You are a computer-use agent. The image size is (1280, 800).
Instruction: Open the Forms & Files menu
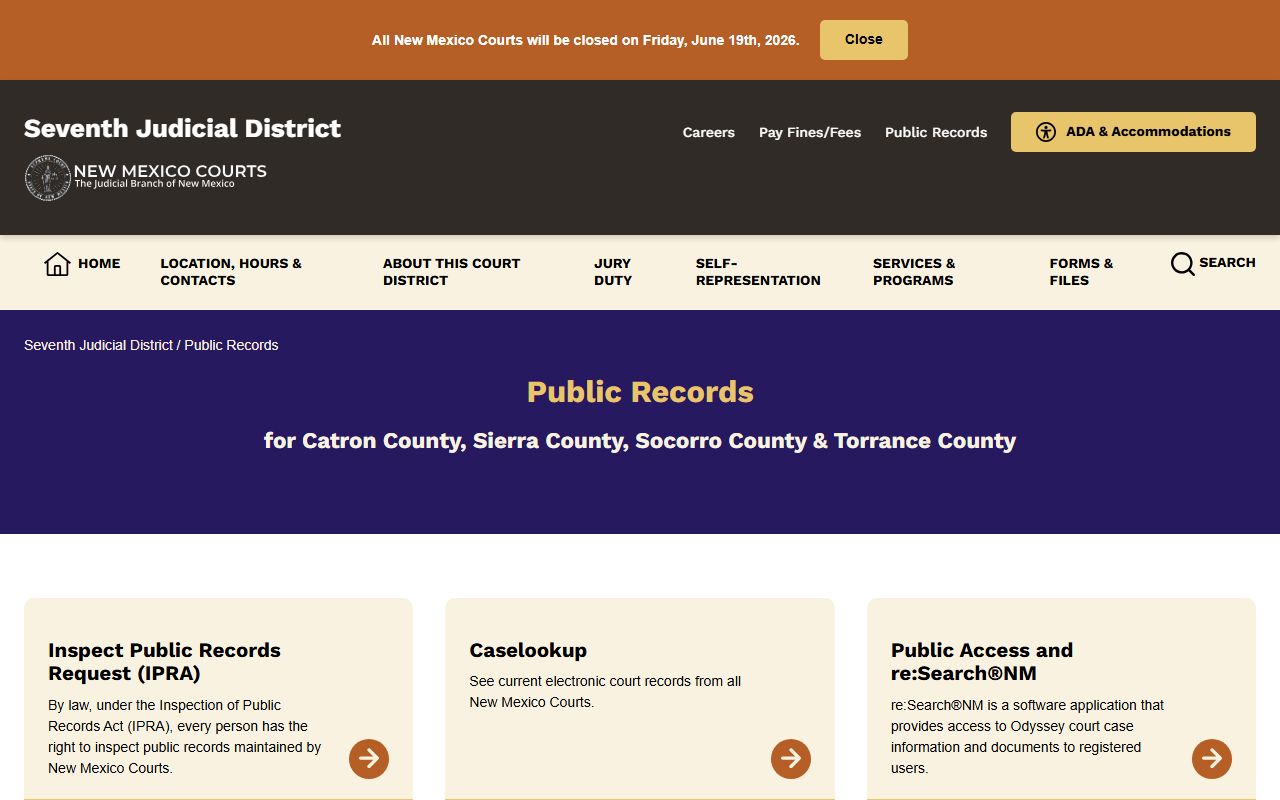click(1081, 272)
